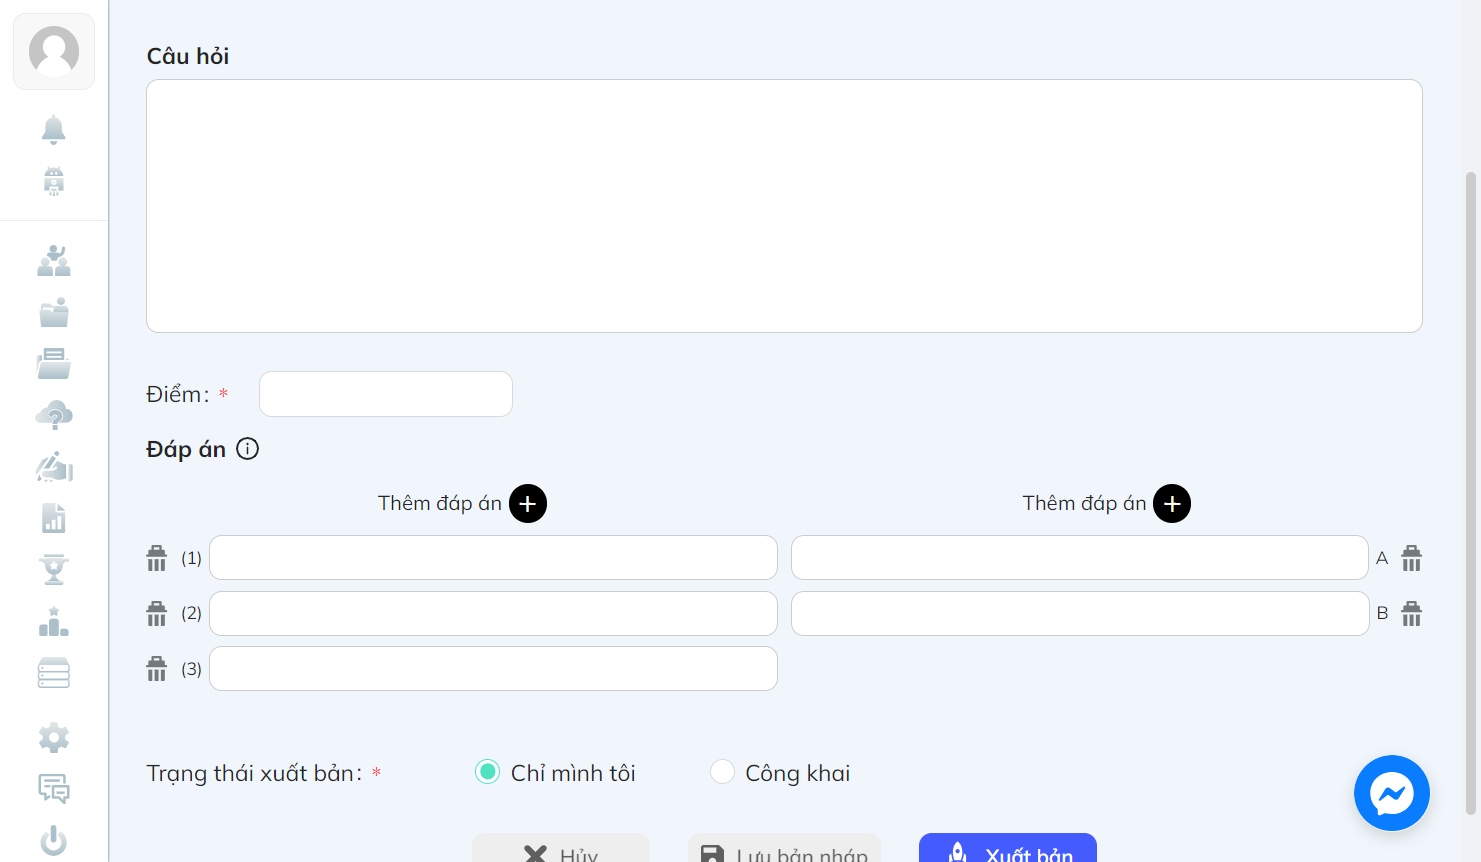
Task: Open the user profile avatar
Action: [54, 51]
